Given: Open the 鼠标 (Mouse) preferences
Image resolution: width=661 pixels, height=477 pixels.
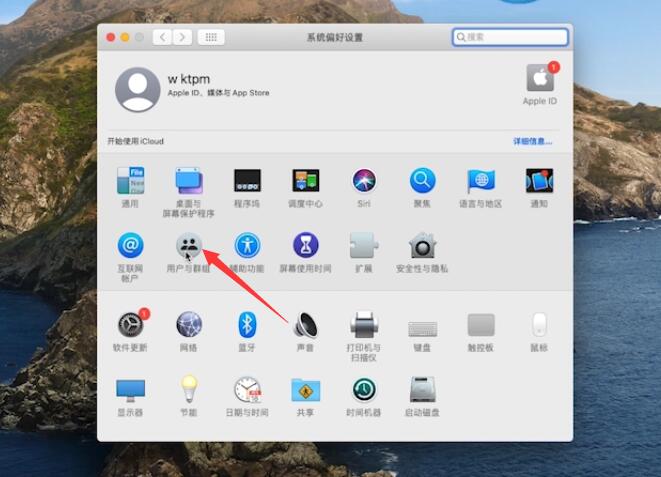Looking at the screenshot, I should click(539, 324).
